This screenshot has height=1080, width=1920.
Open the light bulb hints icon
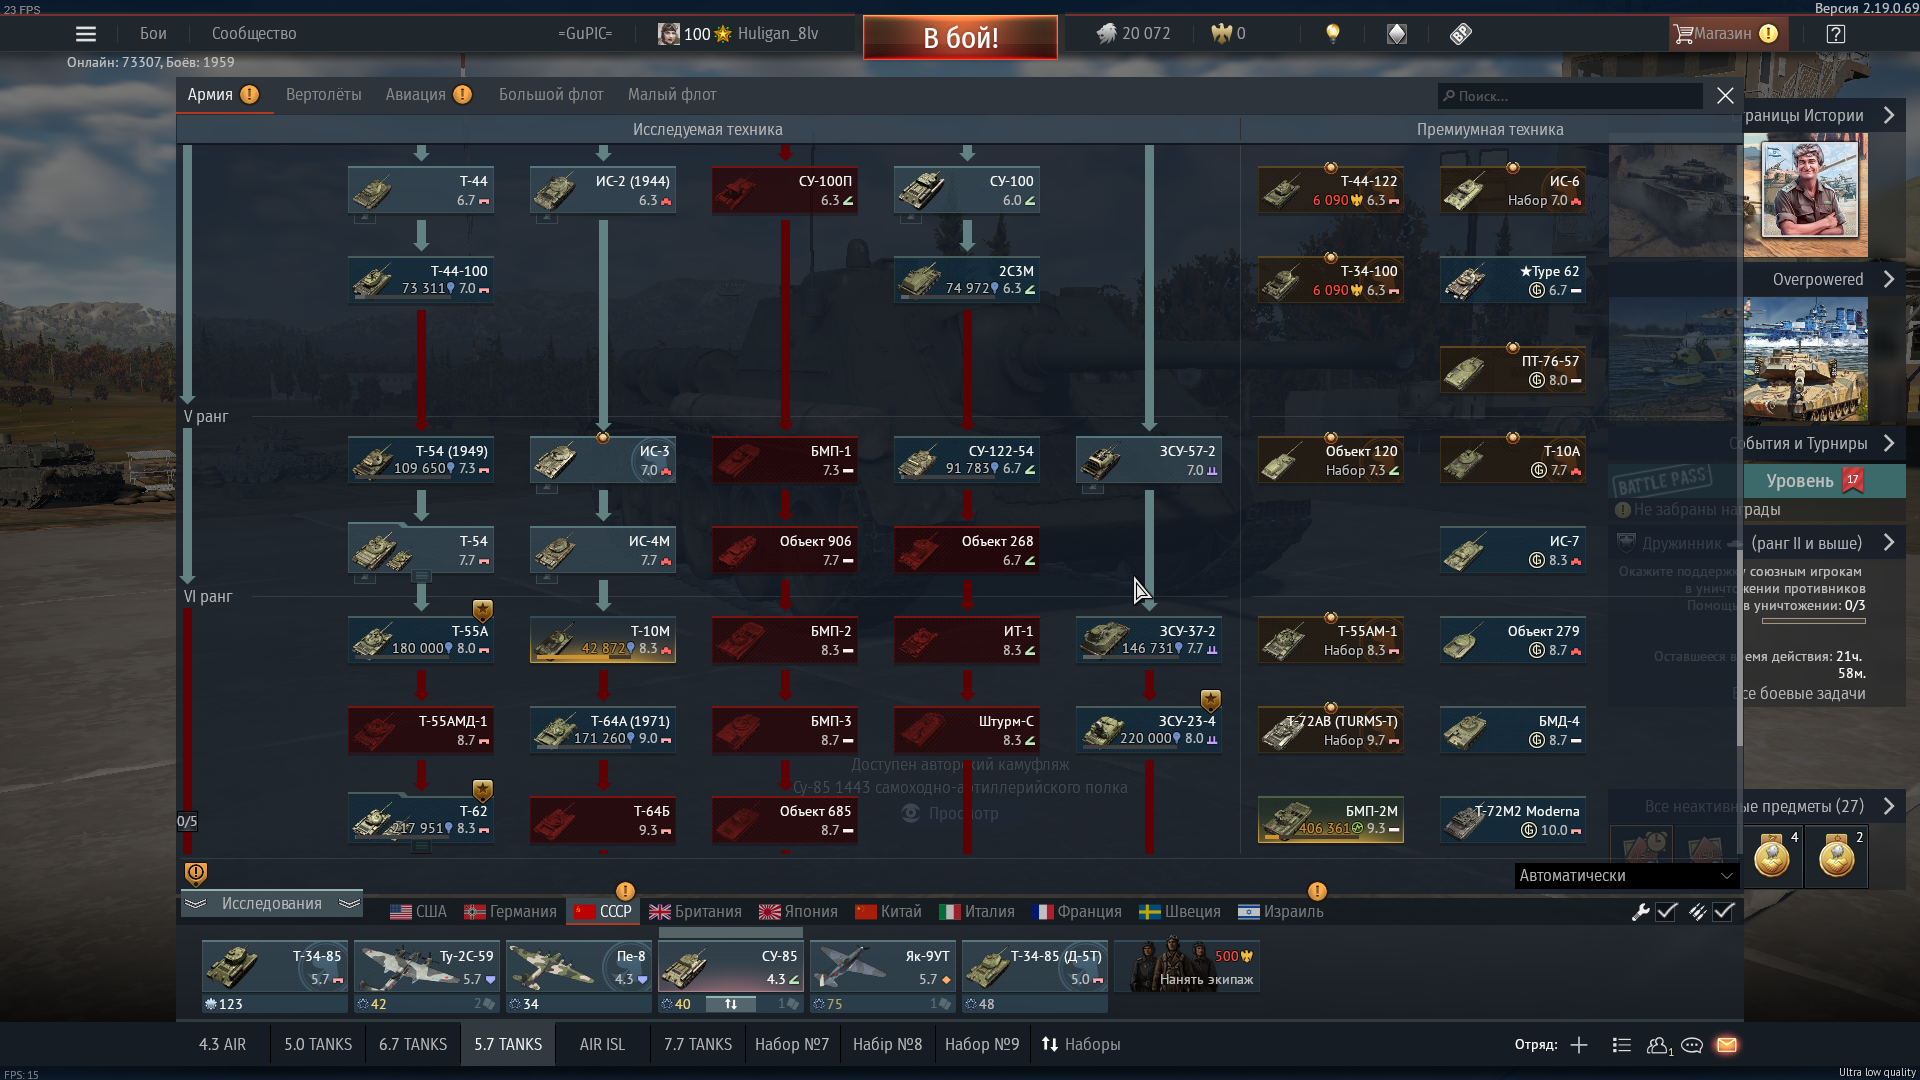1332,34
